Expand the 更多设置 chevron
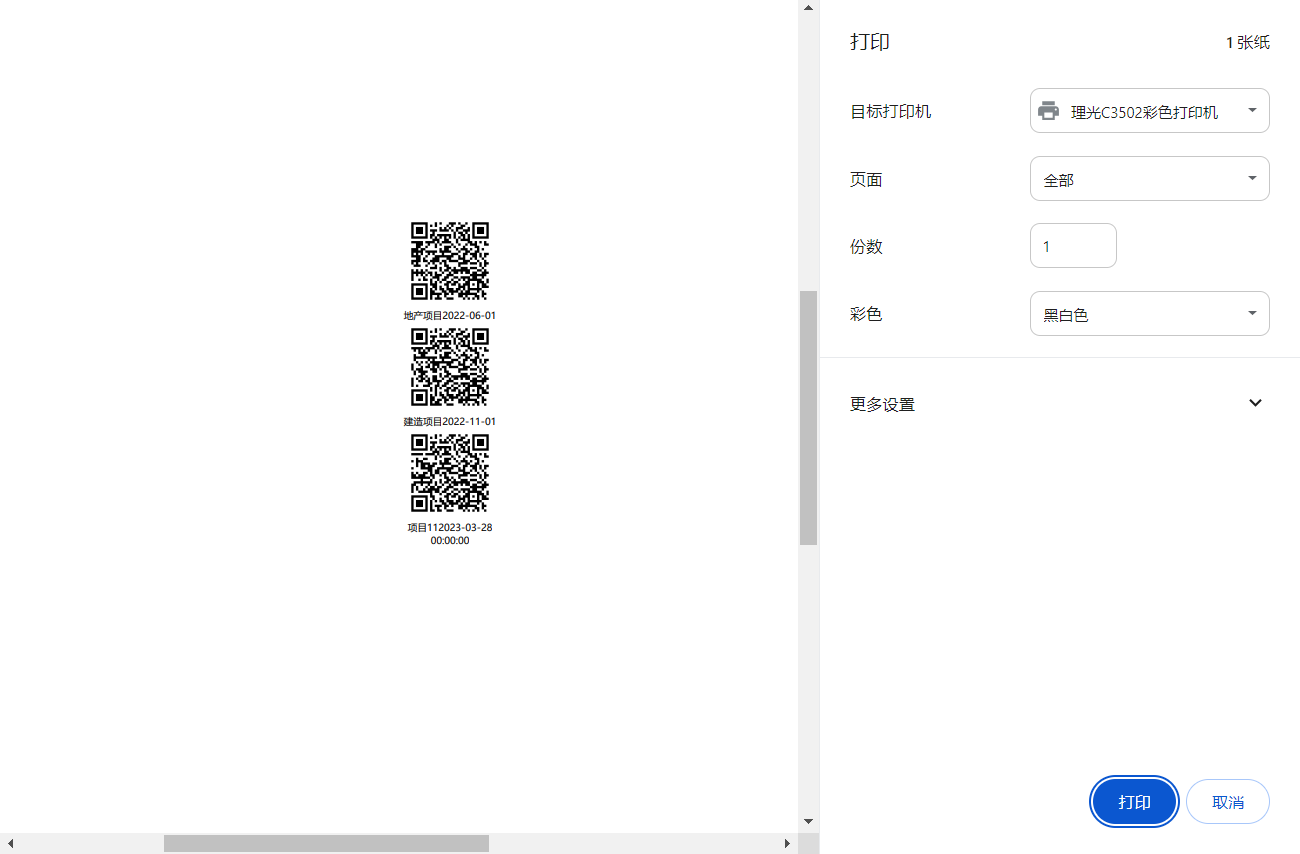Screen dimensions: 1300x854 (1256, 403)
